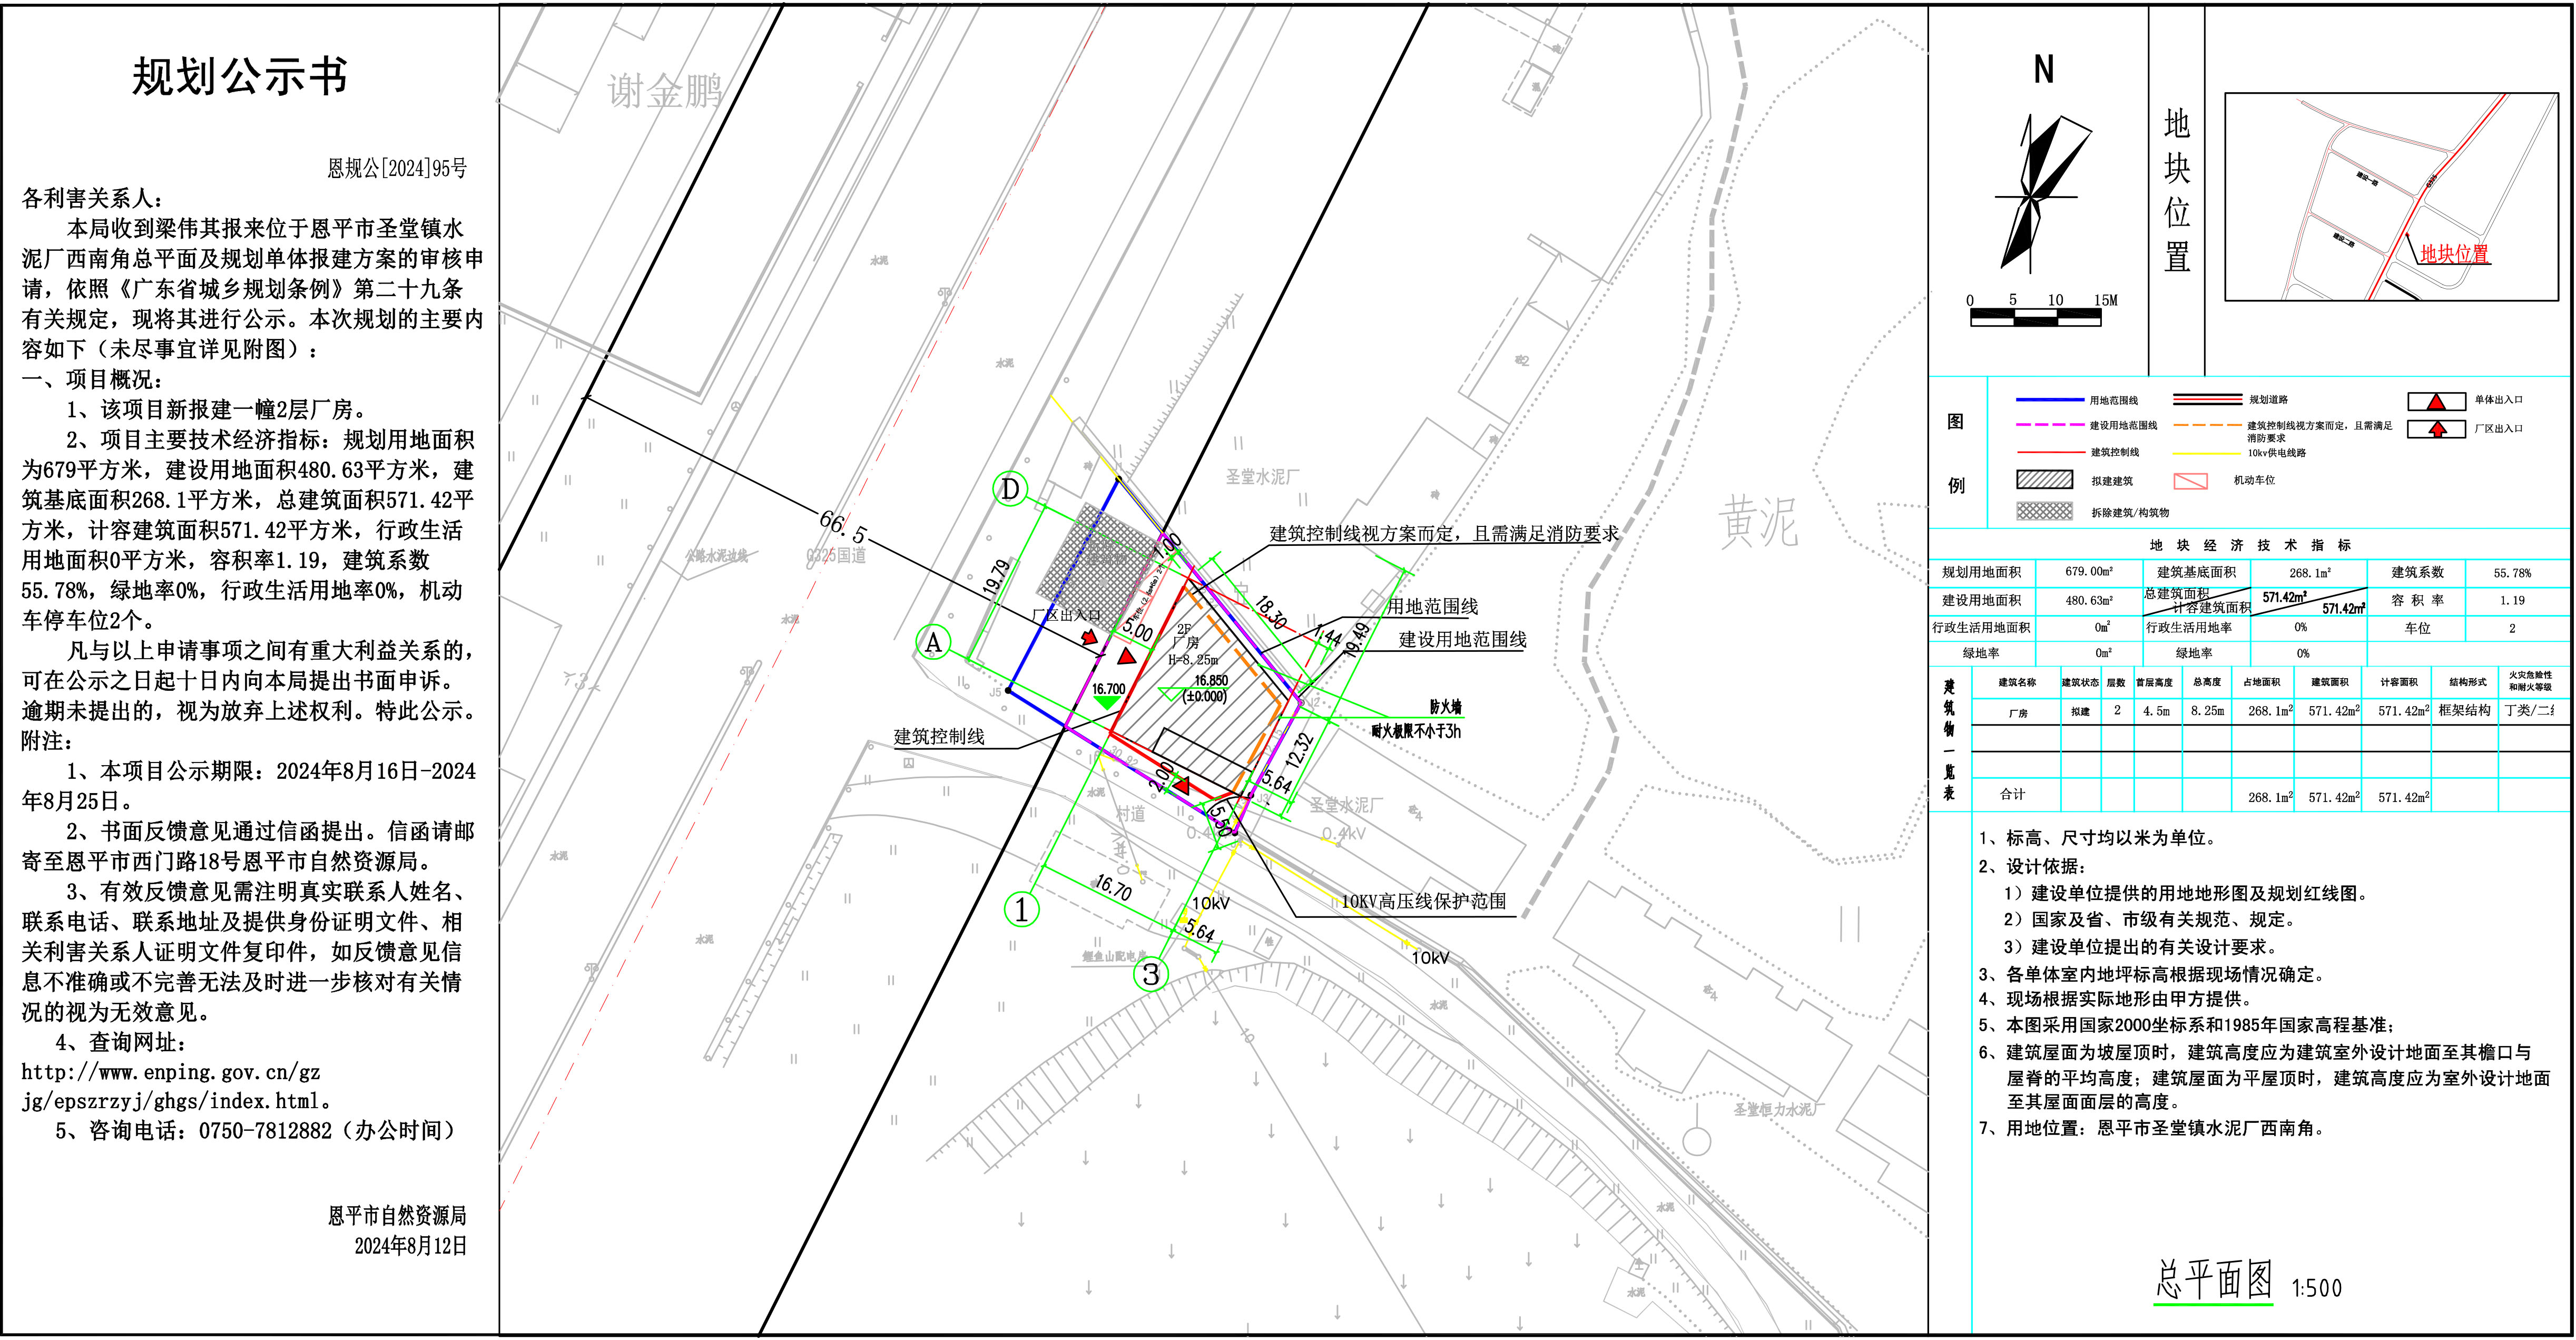Click the 规划公示书 title heading
2576x1340 pixels.
[240, 77]
